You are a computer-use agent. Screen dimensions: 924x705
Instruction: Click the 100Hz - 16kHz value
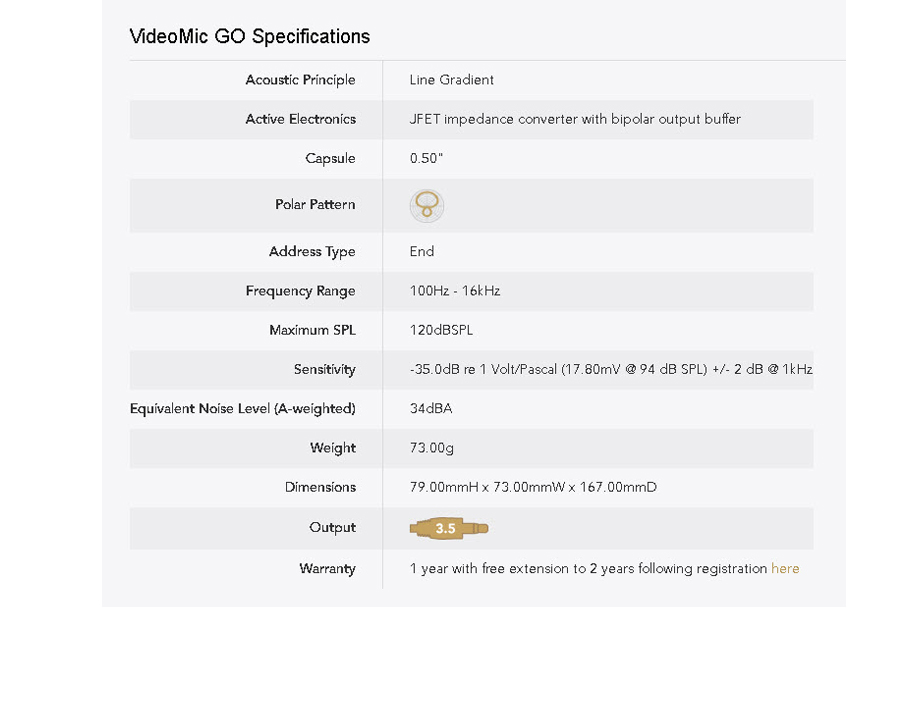pyautogui.click(x=455, y=291)
